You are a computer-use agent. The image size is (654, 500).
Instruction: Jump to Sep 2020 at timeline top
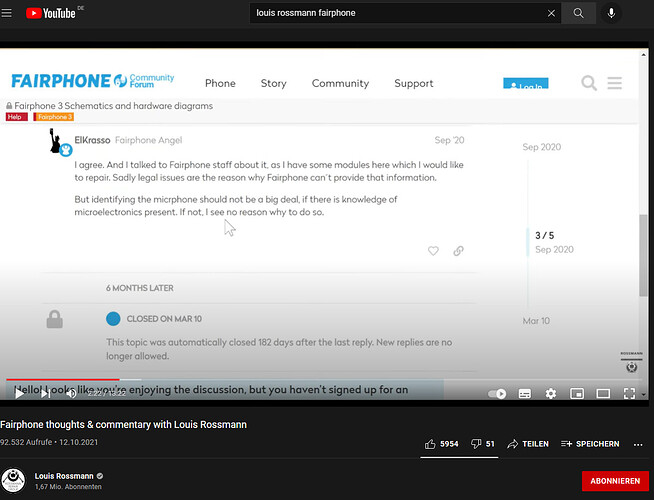(x=541, y=147)
